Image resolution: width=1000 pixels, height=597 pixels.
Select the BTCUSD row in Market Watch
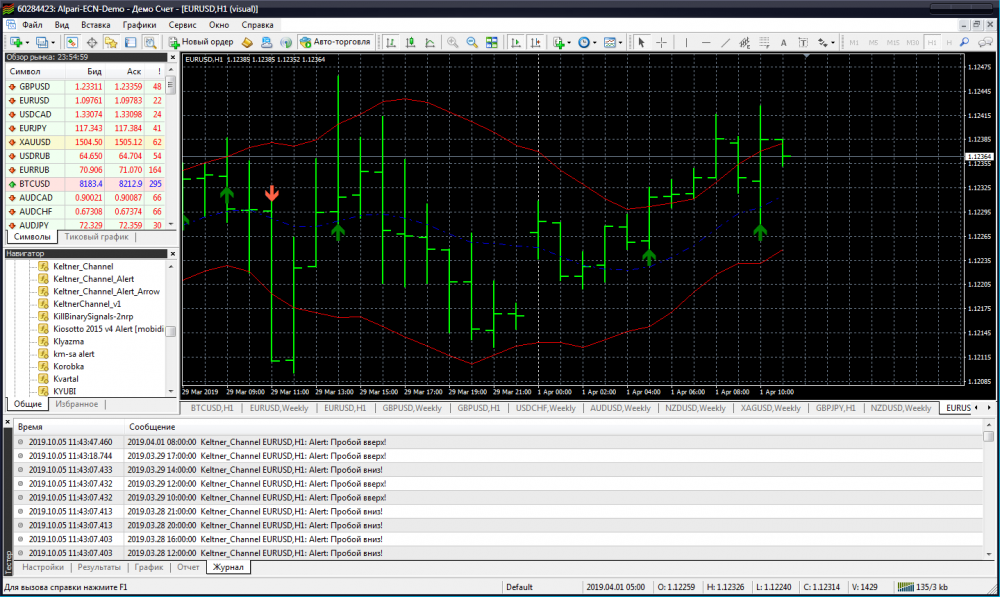point(85,184)
